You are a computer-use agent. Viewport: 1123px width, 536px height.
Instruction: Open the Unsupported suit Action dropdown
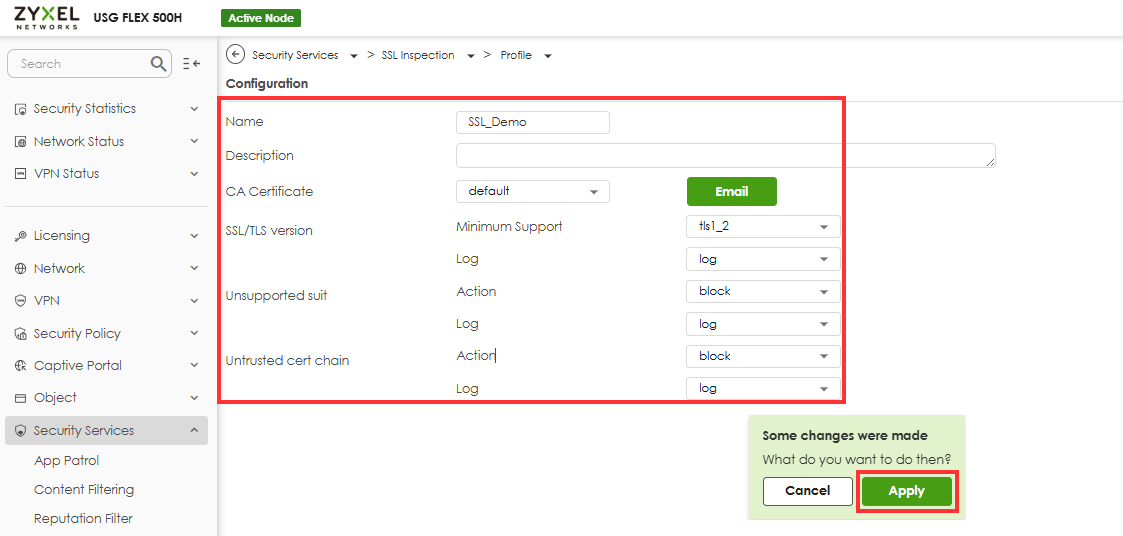[762, 292]
